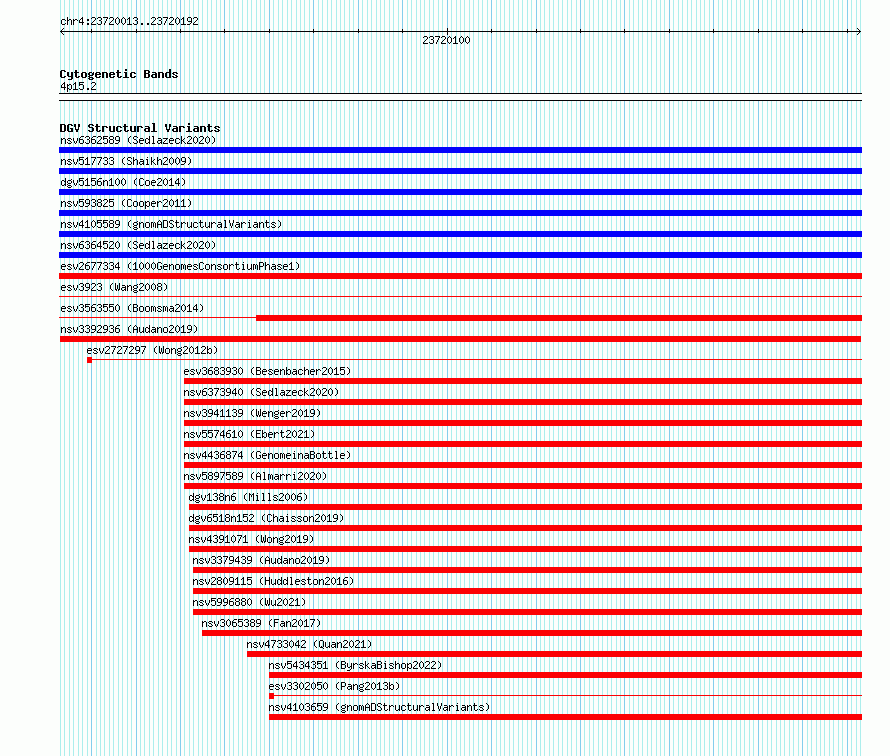890x756 pixels.
Task: Select dgv138n6 (Mills2006) label
Action: pos(248,497)
